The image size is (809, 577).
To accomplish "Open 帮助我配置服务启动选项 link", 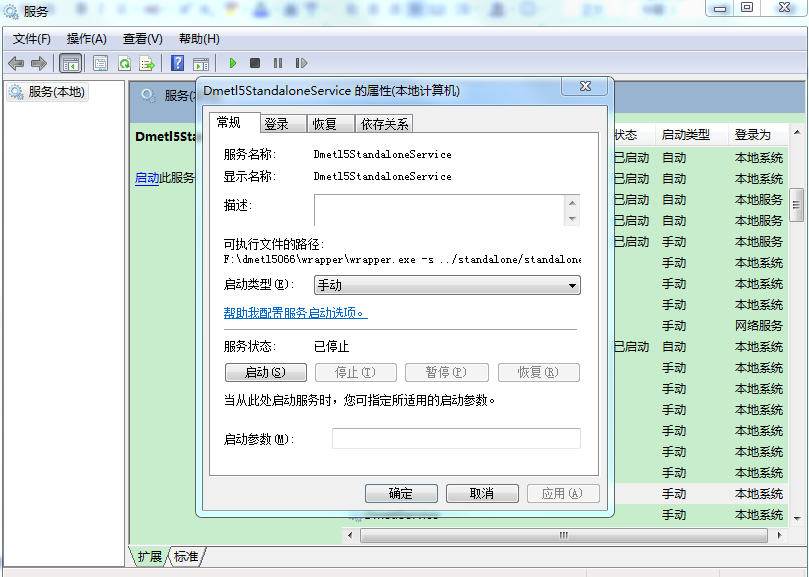I will 295,313.
